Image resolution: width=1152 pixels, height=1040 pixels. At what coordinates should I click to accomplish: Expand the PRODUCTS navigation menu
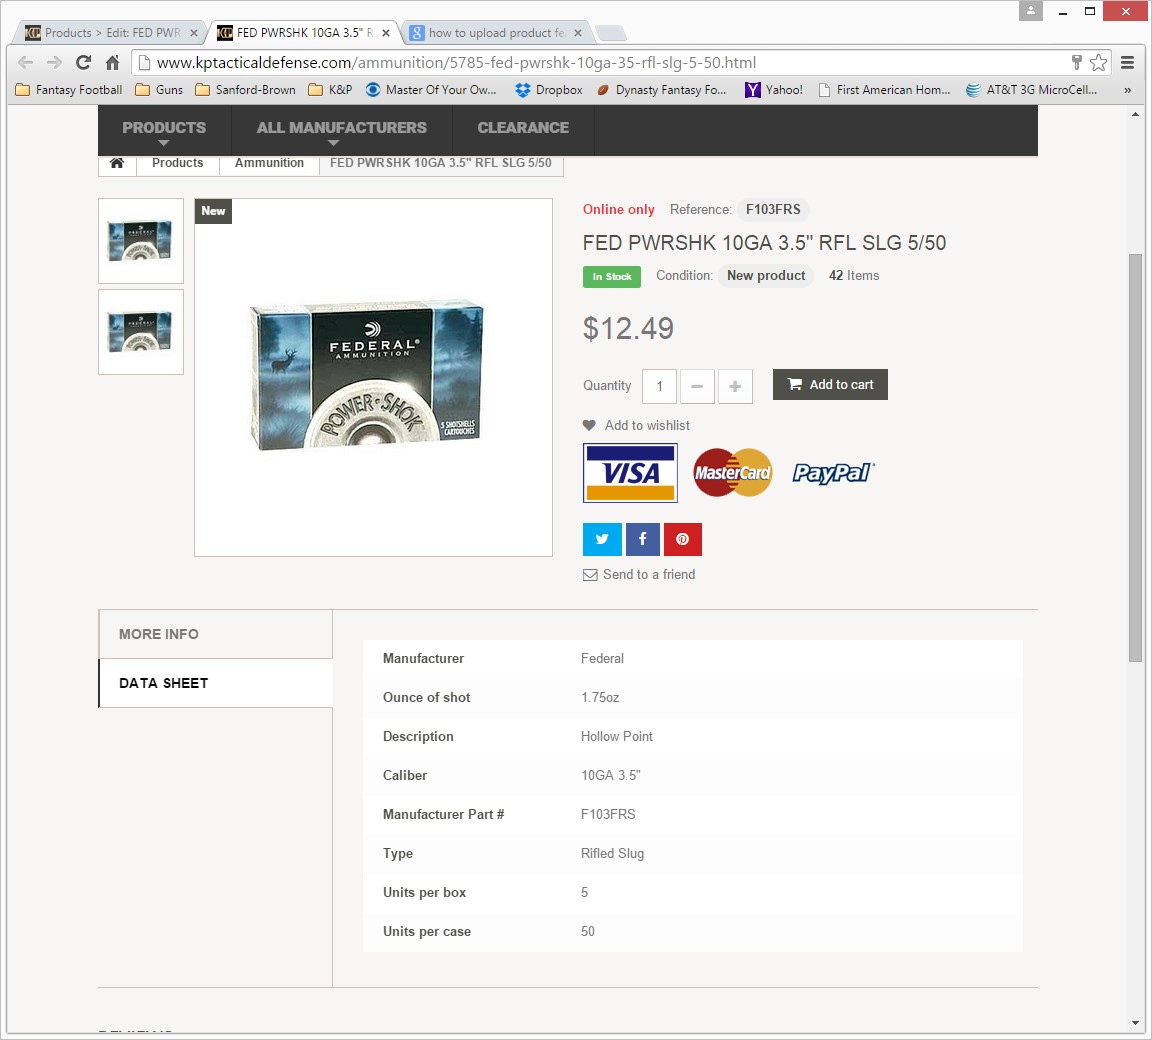pyautogui.click(x=164, y=130)
